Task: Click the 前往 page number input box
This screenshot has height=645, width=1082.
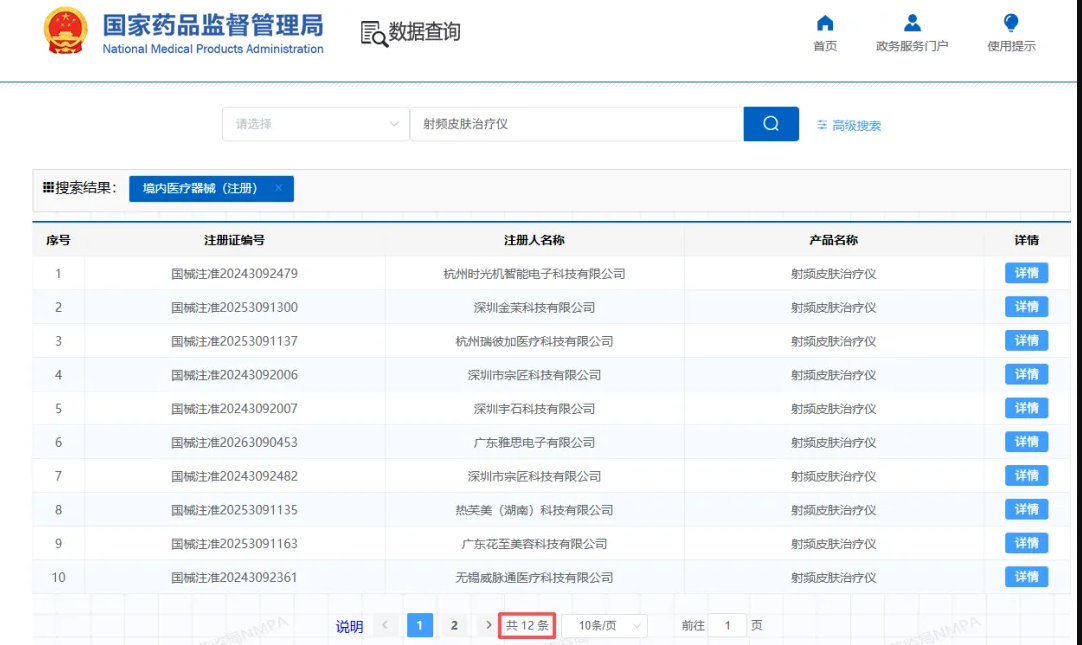Action: pos(728,626)
